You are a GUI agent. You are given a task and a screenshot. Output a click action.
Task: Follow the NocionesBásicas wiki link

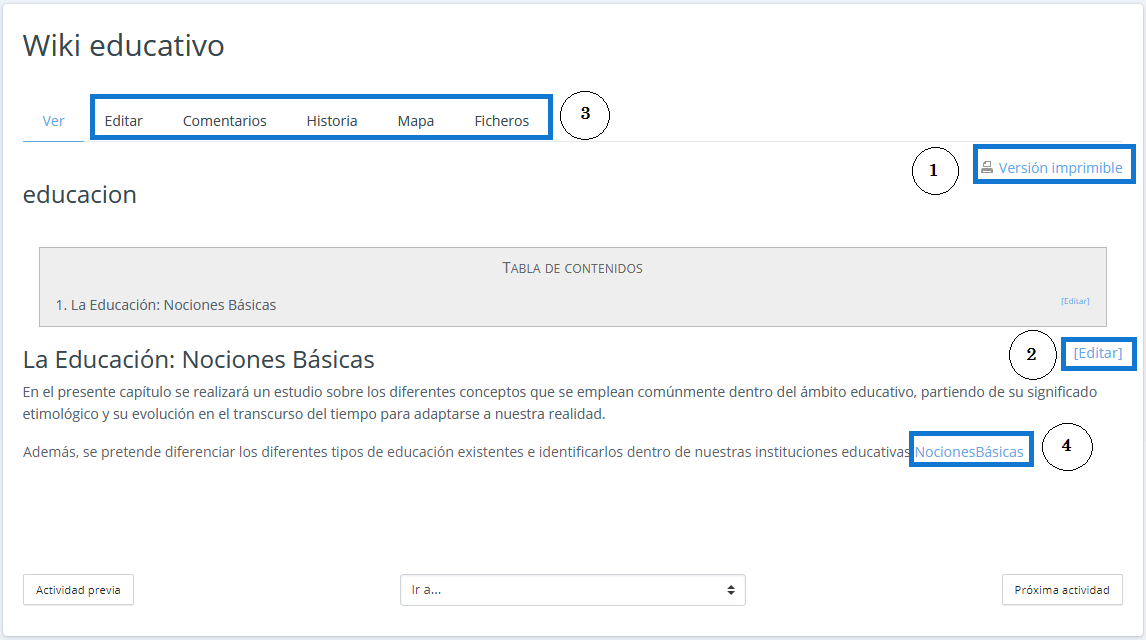tap(969, 452)
